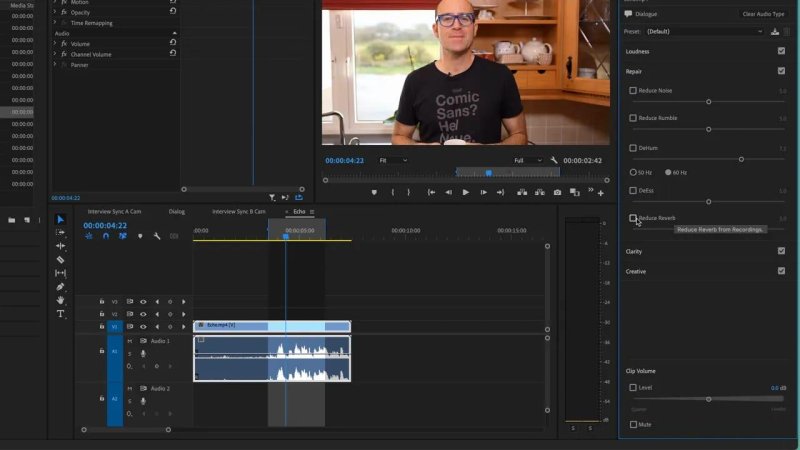Enable the Reduce Noise checkbox

click(633, 90)
